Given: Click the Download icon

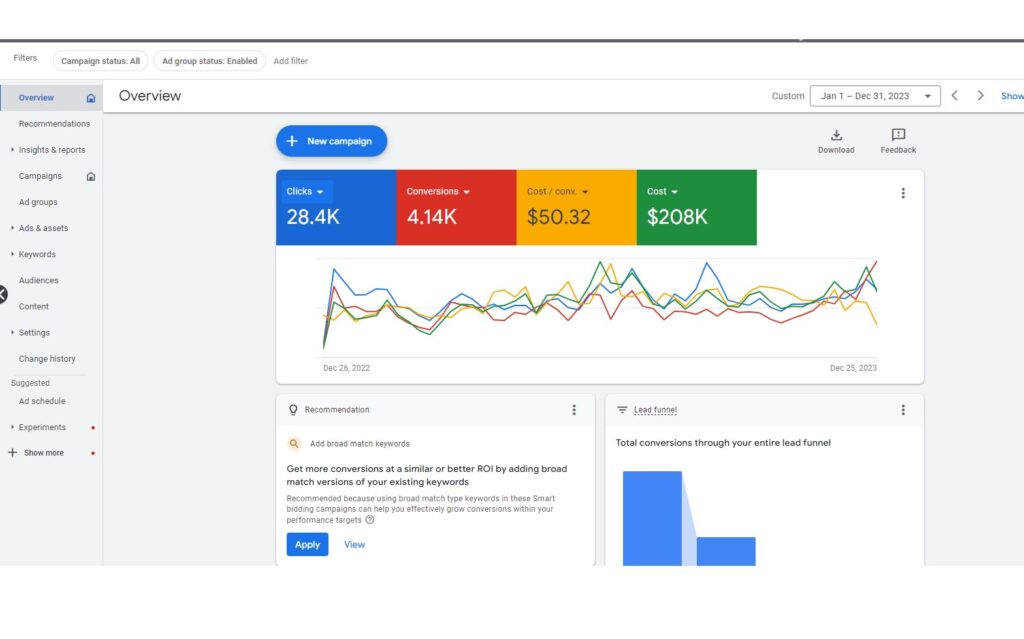Looking at the screenshot, I should click(836, 136).
